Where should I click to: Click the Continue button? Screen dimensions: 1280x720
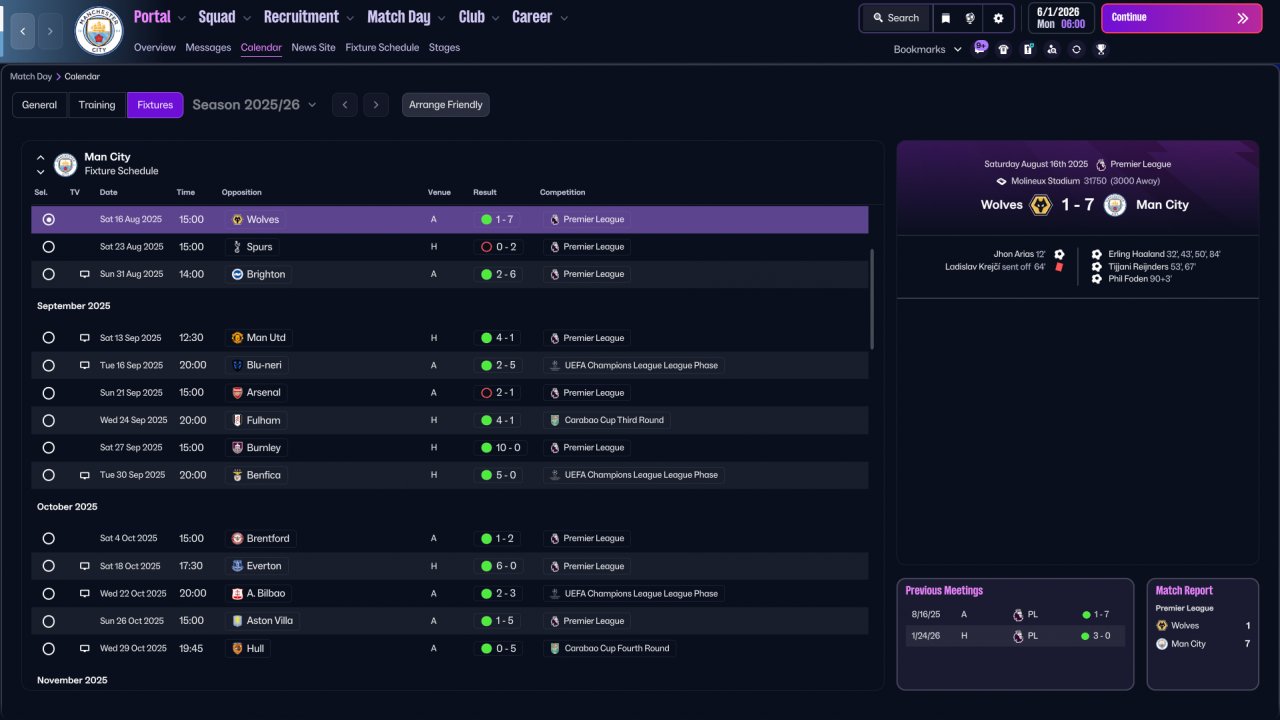click(x=1180, y=18)
